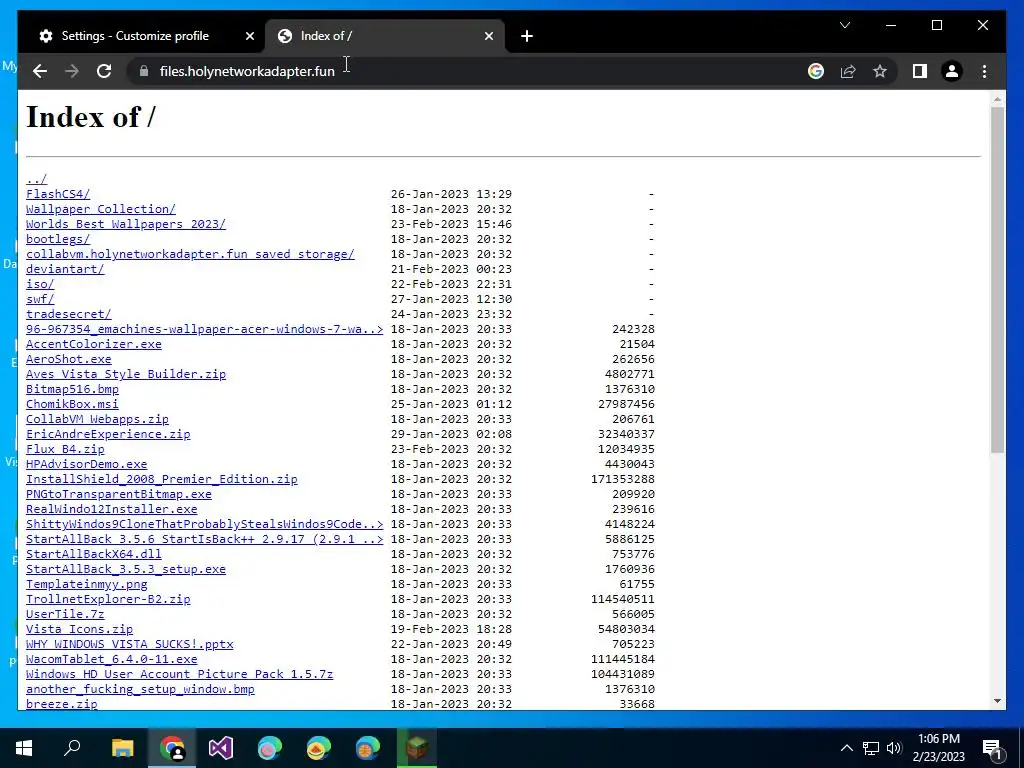
Task: Open taskbar search magnifier
Action: click(x=72, y=748)
